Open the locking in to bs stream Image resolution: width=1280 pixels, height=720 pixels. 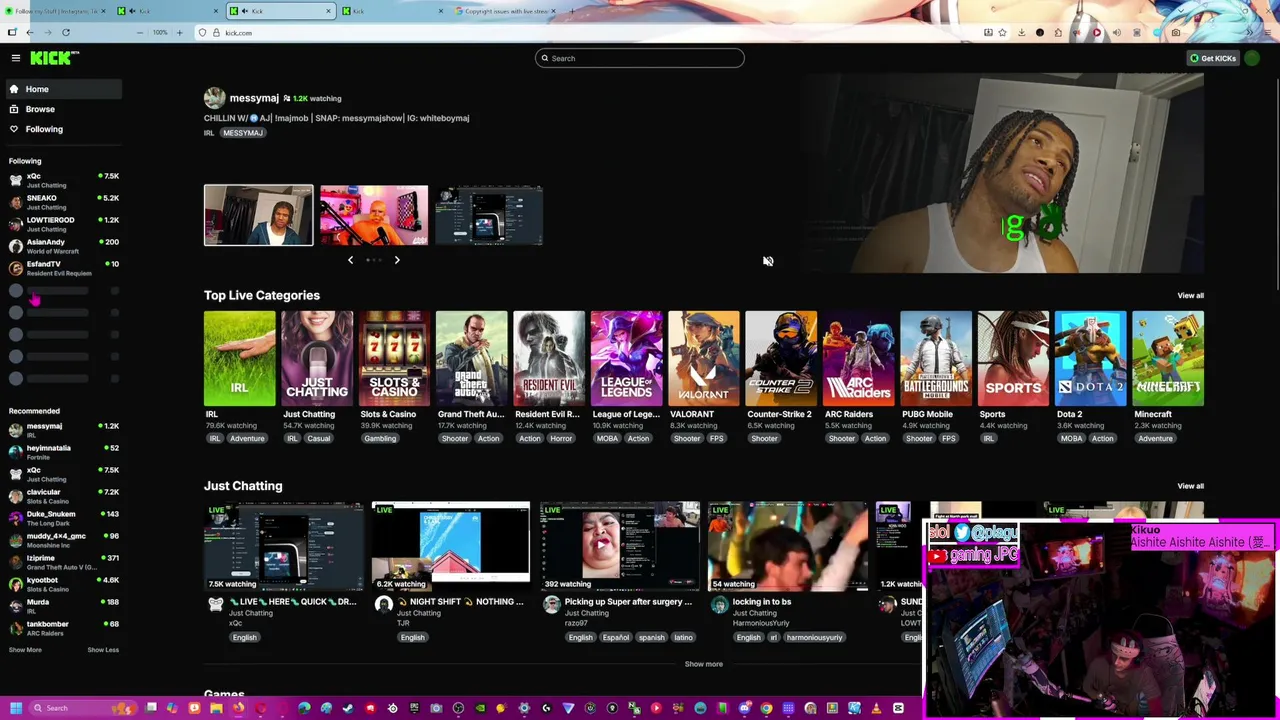787,546
